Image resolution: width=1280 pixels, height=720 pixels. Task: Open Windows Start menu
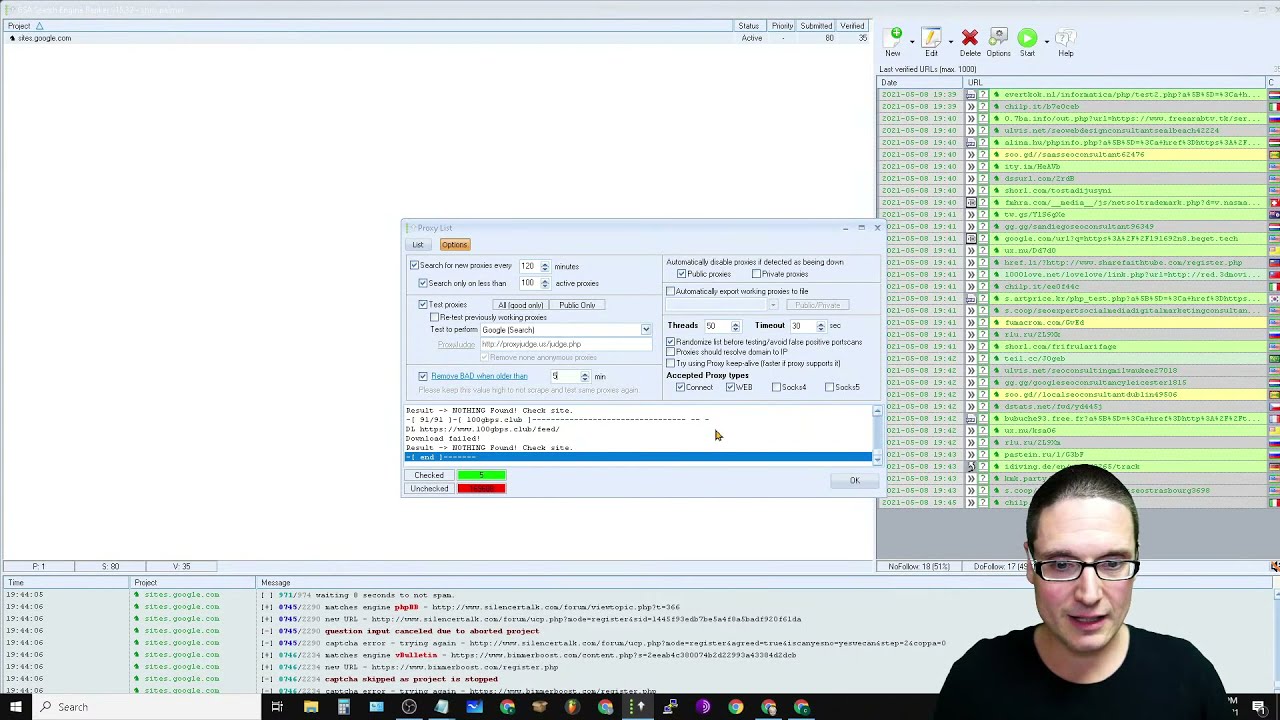[x=15, y=707]
